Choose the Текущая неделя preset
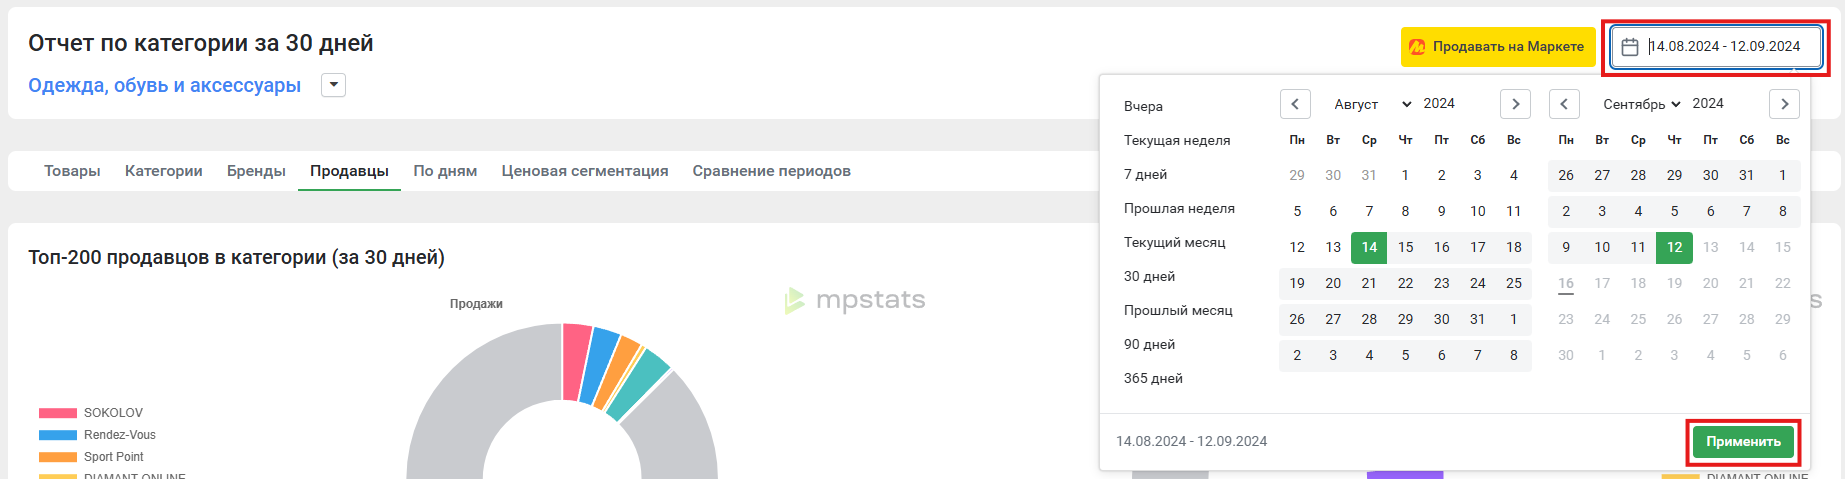 (x=1177, y=140)
